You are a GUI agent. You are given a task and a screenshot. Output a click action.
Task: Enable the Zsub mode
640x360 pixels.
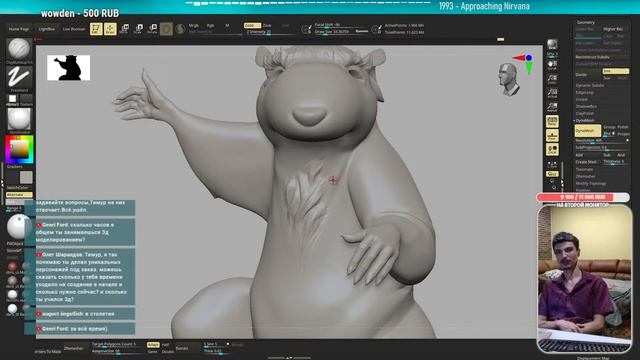(267, 25)
